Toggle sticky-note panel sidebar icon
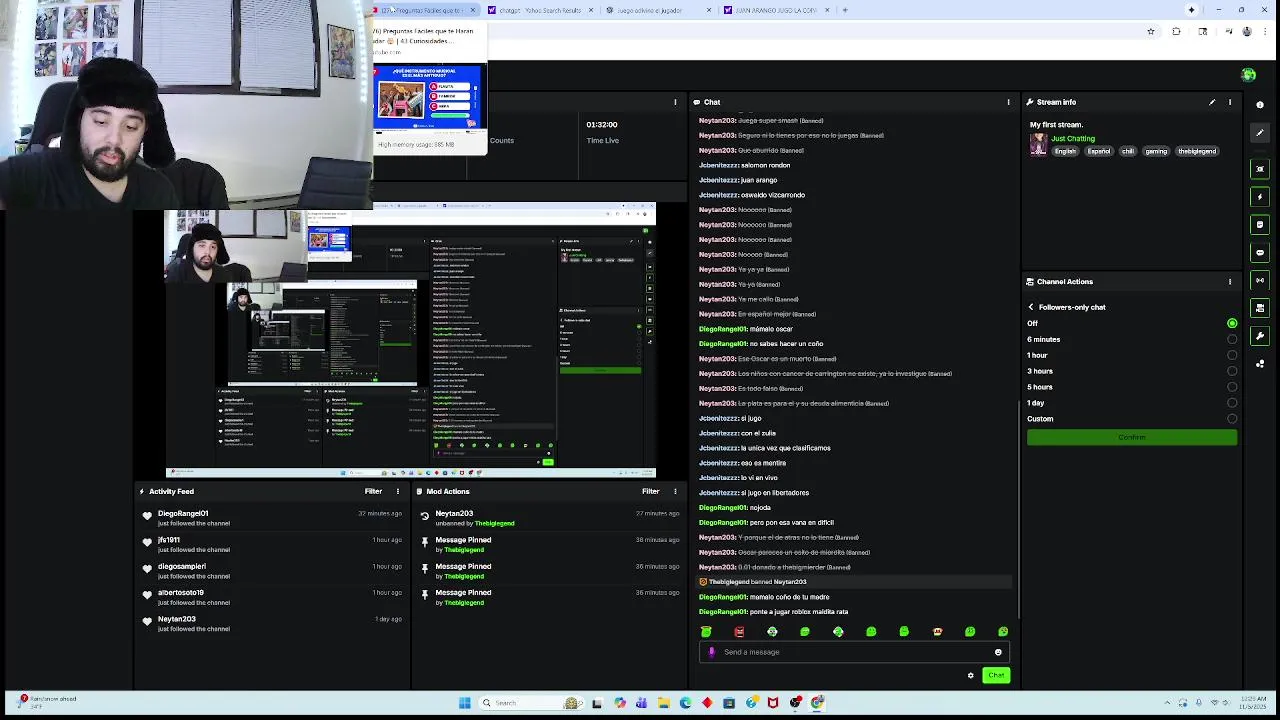1280x720 pixels. click(x=1260, y=225)
